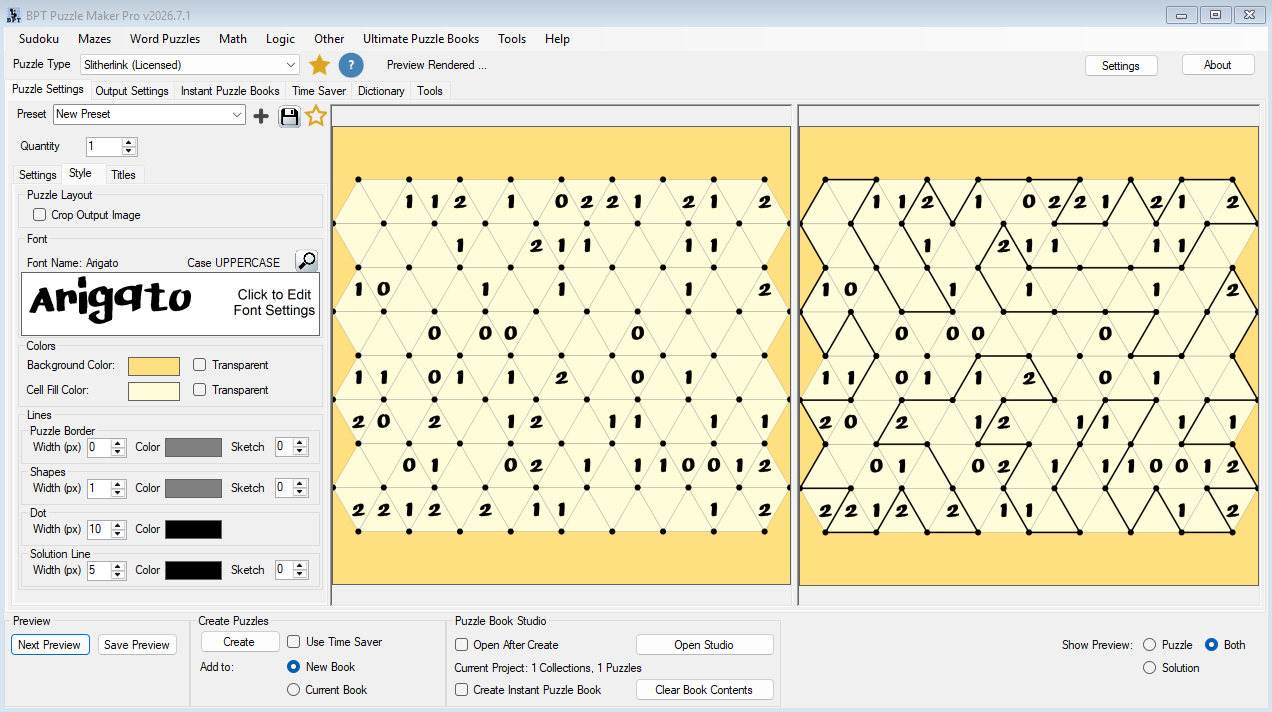Open the Settings sub-tab under Quantity

coord(38,175)
